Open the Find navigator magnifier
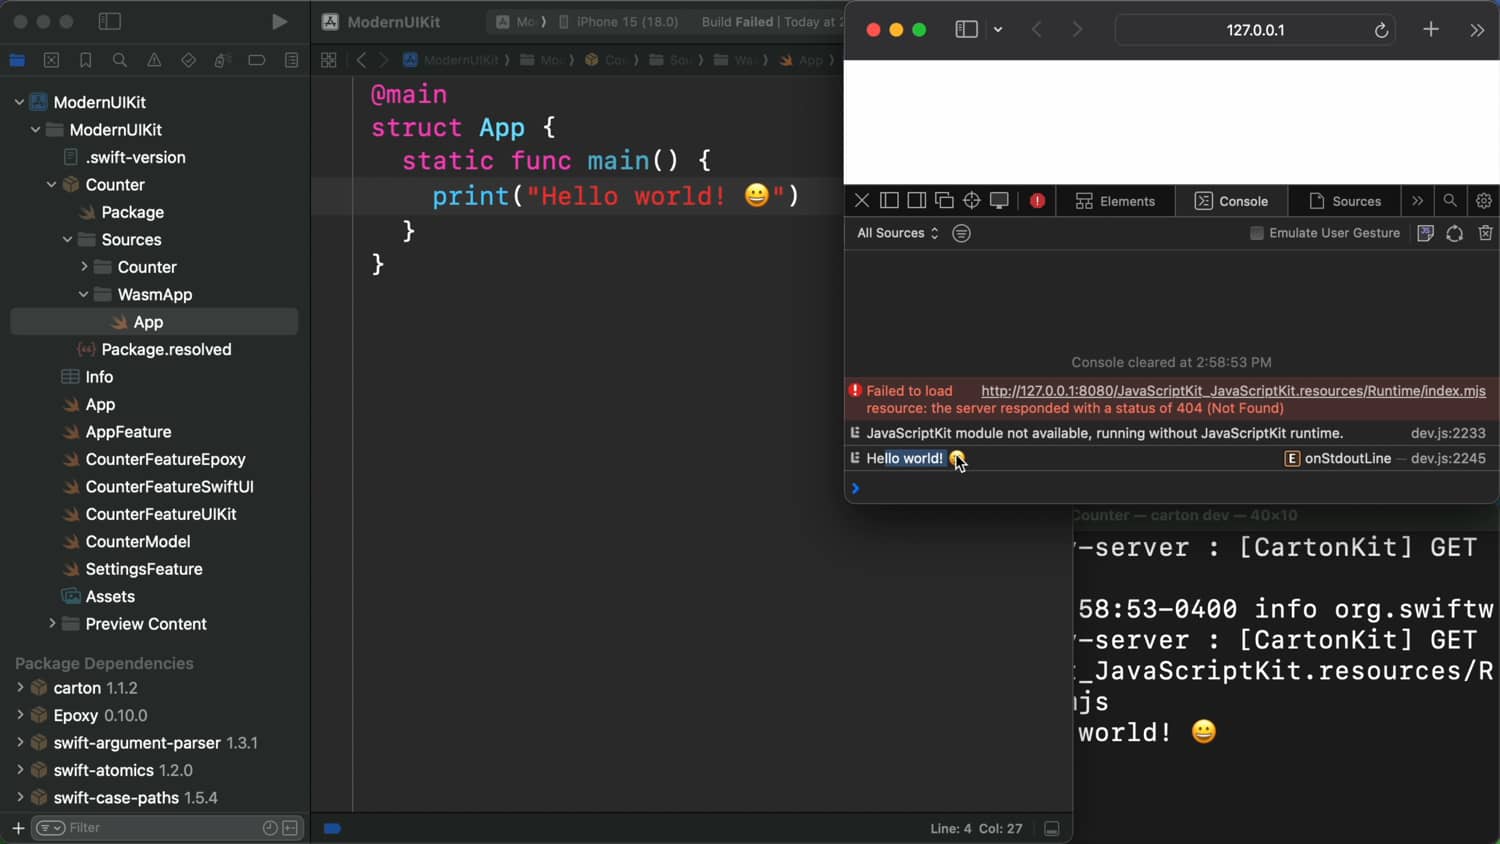 (120, 60)
